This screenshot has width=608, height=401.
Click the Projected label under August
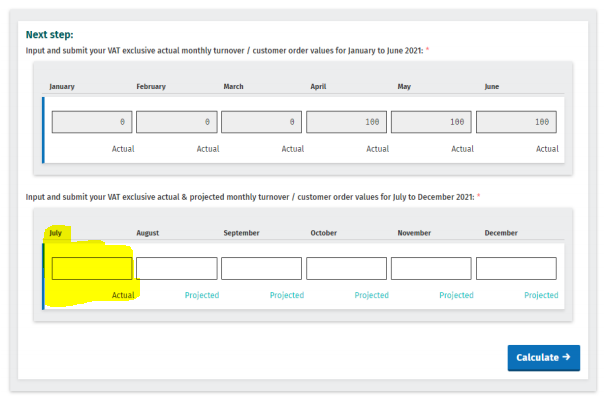[201, 295]
